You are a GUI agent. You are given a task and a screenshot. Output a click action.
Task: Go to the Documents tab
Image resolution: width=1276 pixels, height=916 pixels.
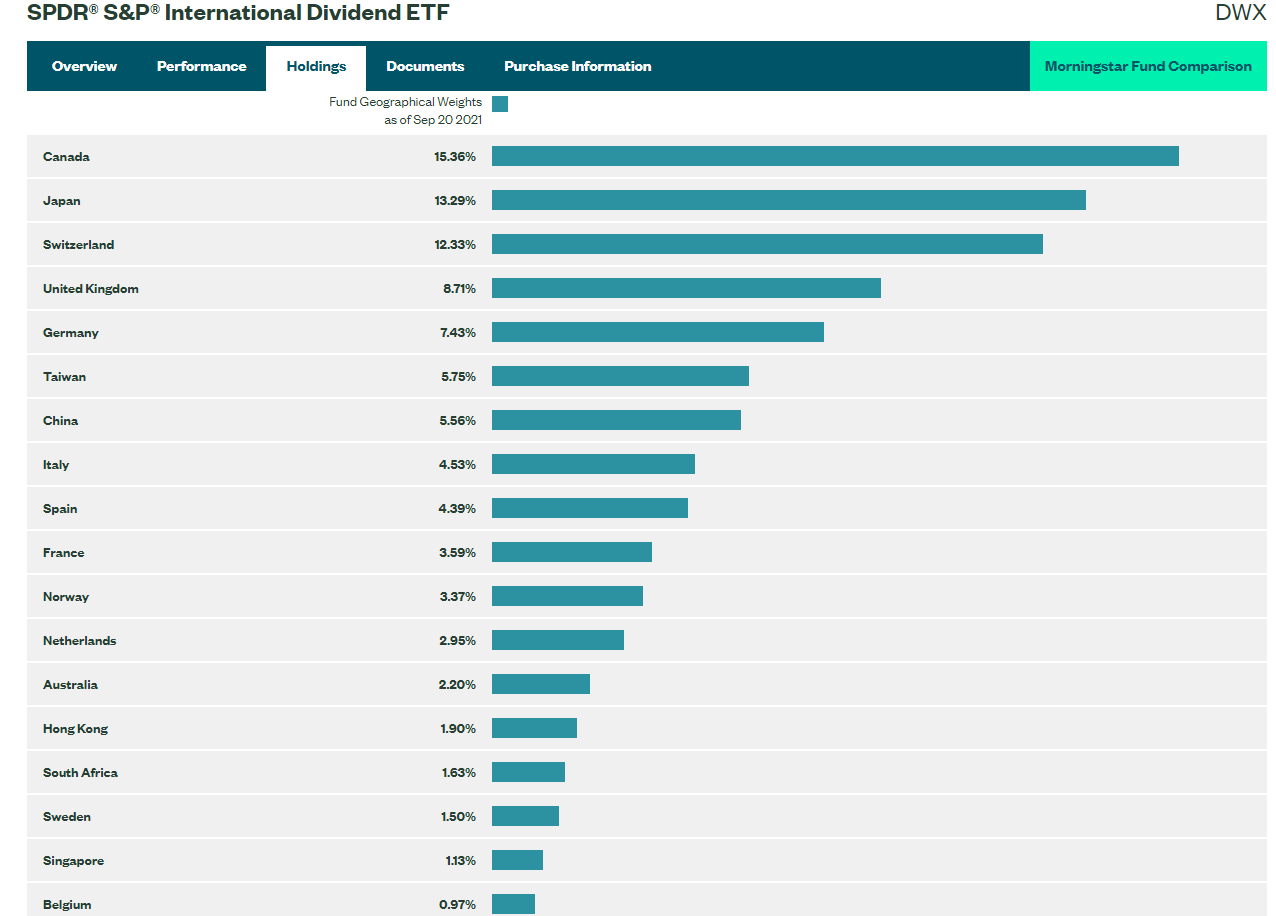pos(425,66)
